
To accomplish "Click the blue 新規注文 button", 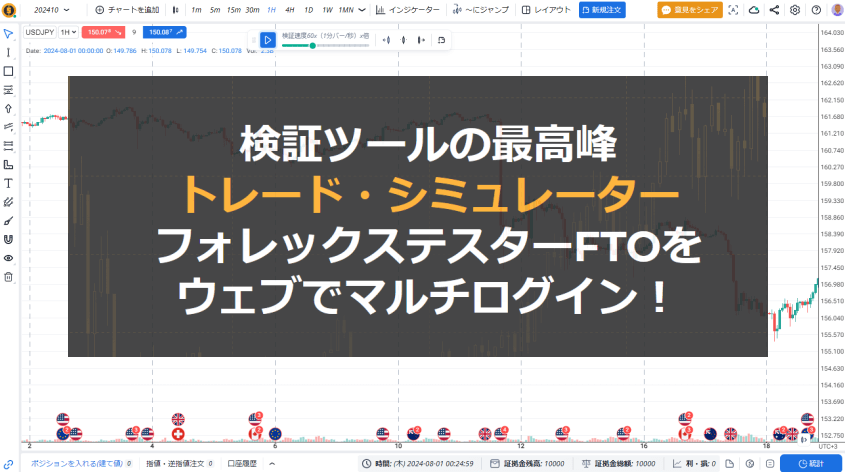I will tap(601, 9).
